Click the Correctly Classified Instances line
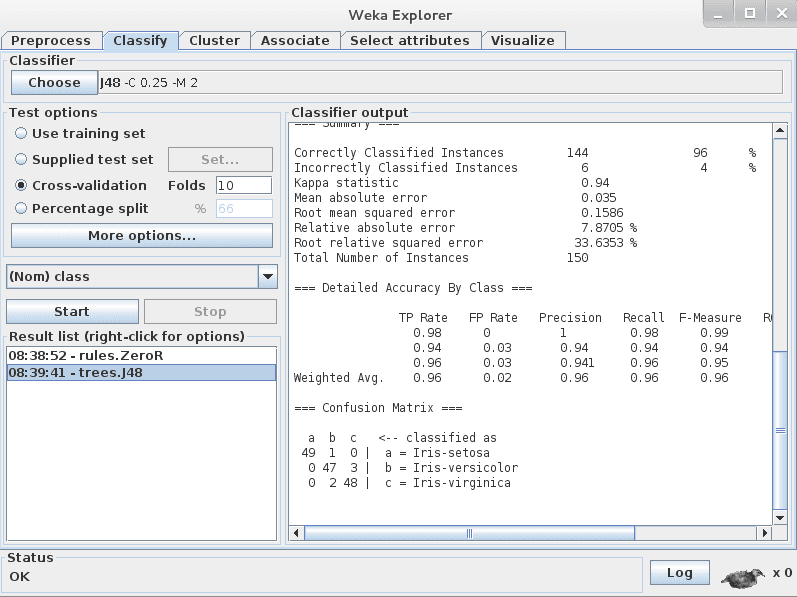Screen dimensions: 797x597 point(525,152)
